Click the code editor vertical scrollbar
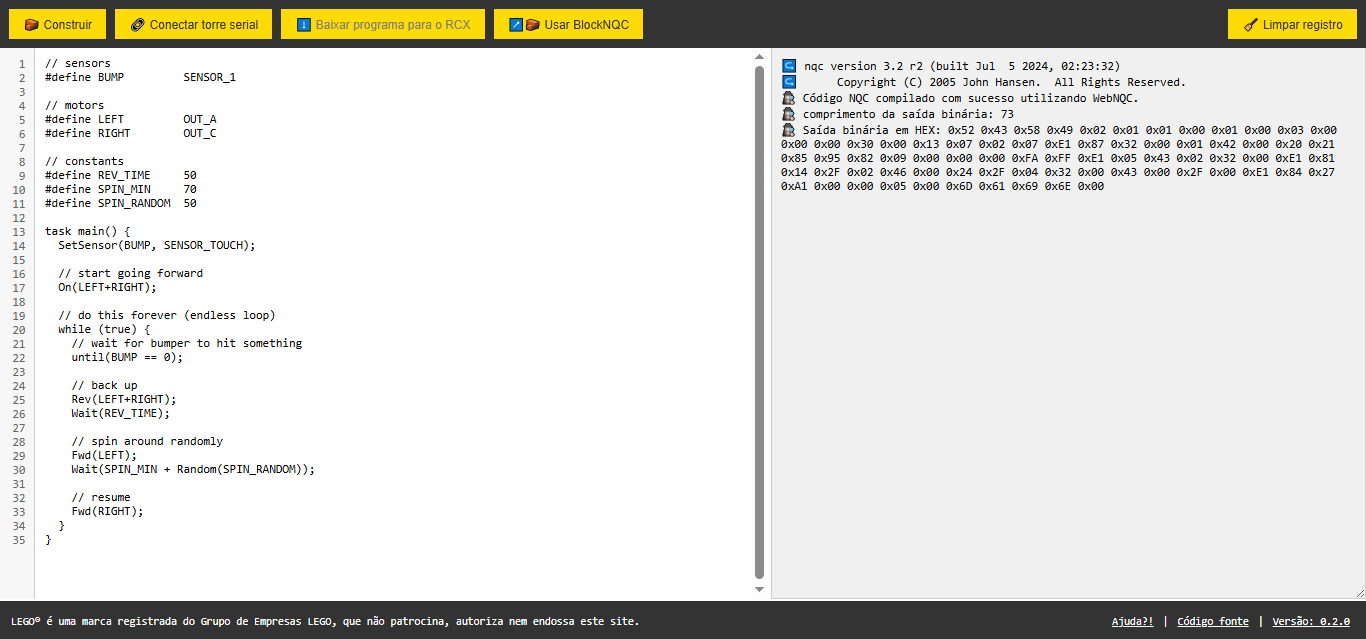This screenshot has width=1366, height=639. tap(759, 322)
